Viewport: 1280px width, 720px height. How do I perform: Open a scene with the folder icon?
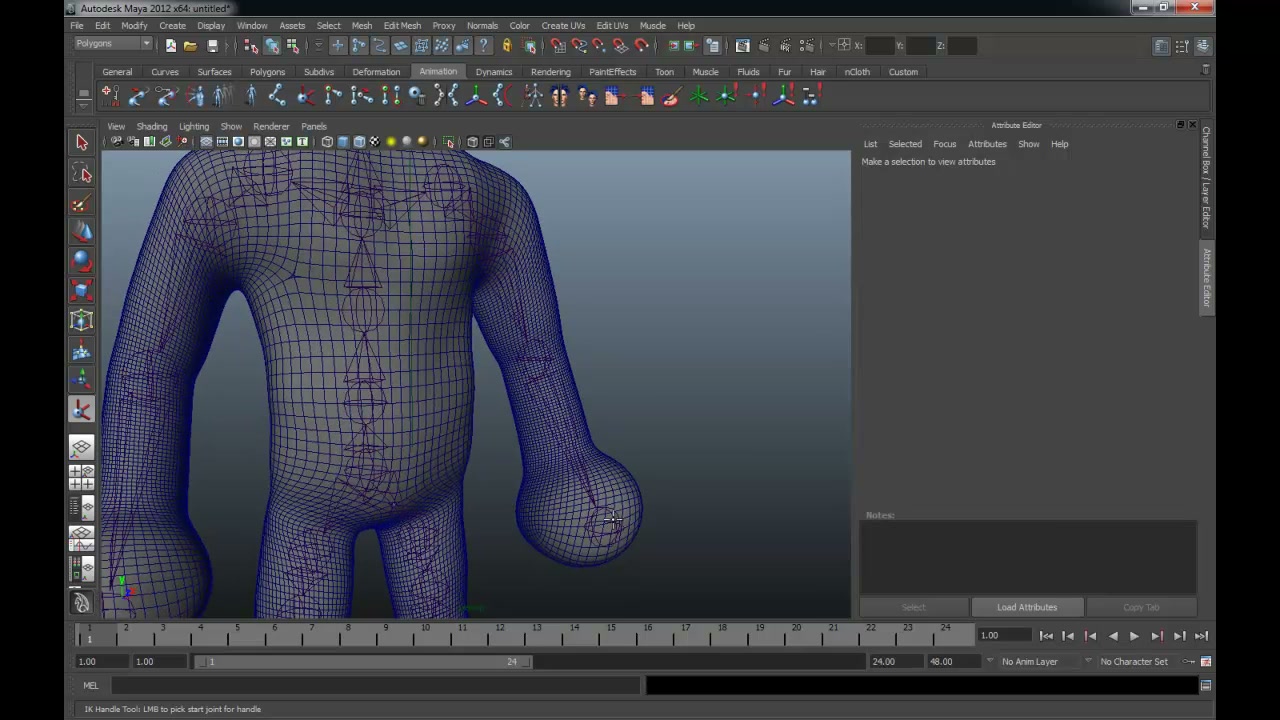pos(190,45)
